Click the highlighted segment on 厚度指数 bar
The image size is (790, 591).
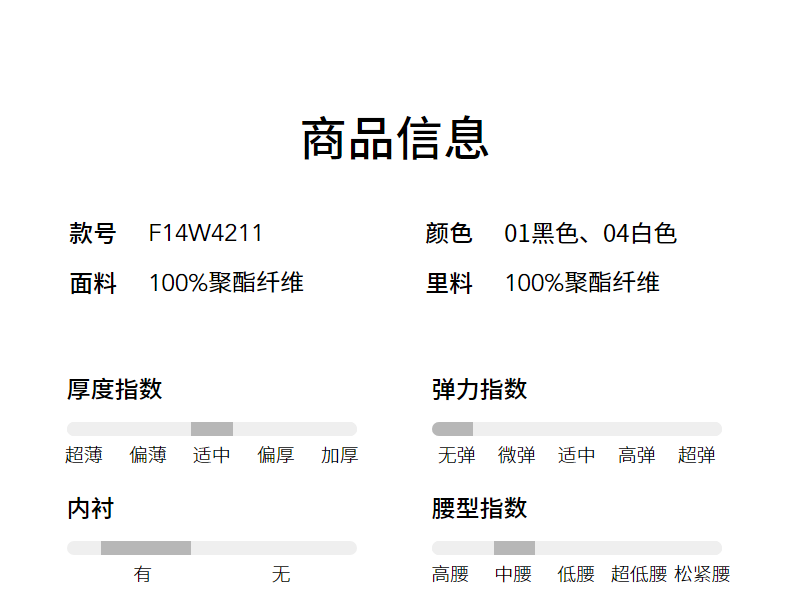click(212, 429)
